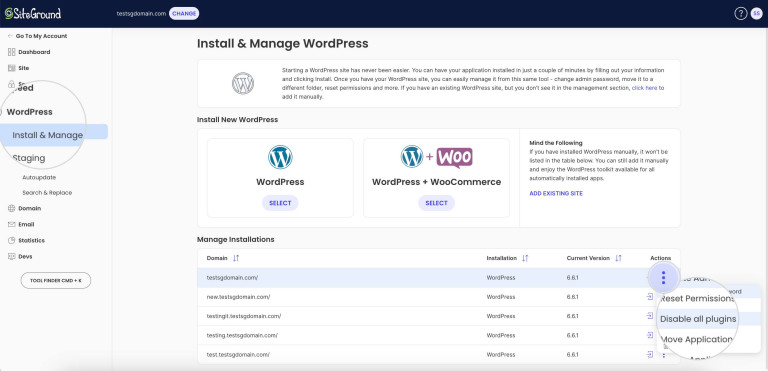768x371 pixels.
Task: Click WordPress cell in testing.testsgdomain.com row
Action: point(501,335)
